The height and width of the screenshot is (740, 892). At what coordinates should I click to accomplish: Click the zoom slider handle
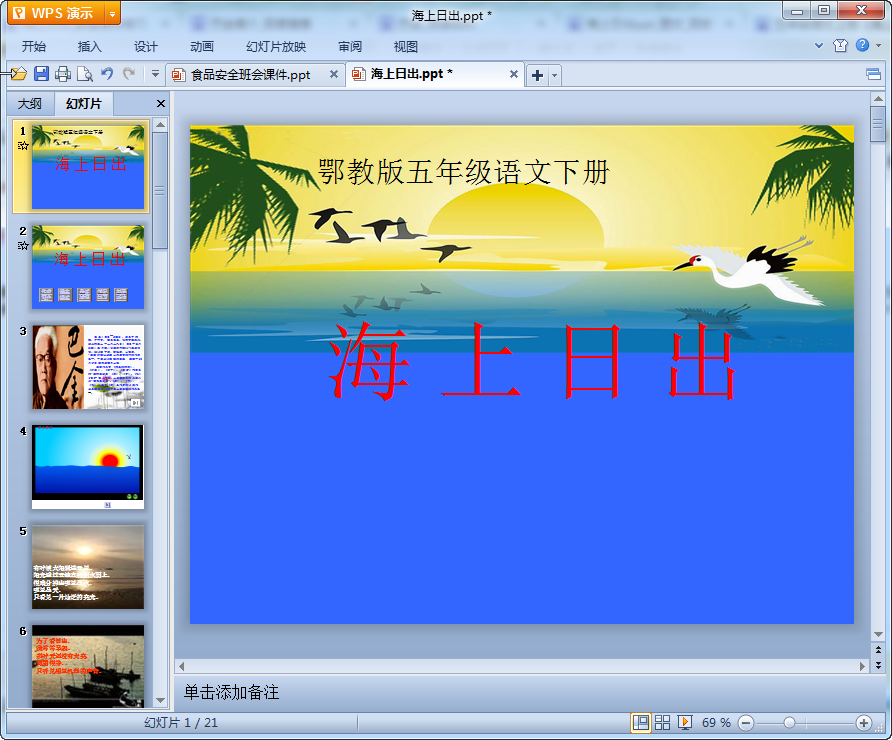coord(789,723)
